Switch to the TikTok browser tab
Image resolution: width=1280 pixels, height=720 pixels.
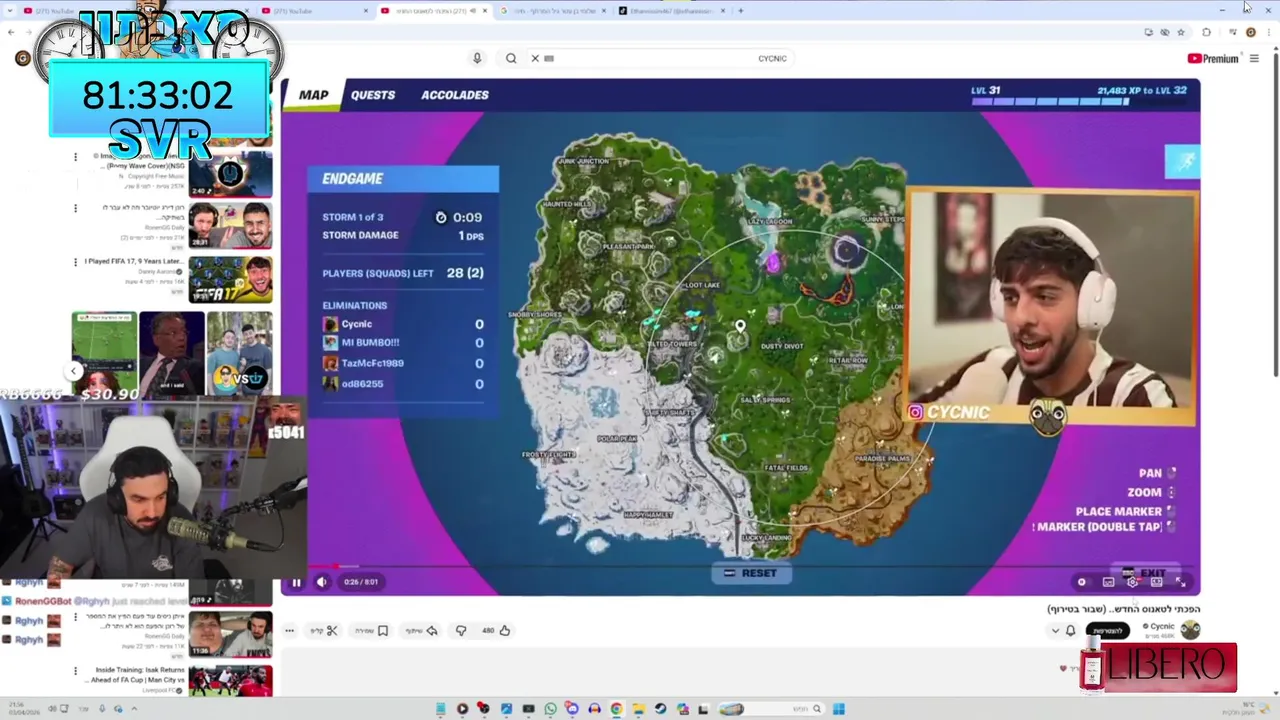click(x=671, y=11)
